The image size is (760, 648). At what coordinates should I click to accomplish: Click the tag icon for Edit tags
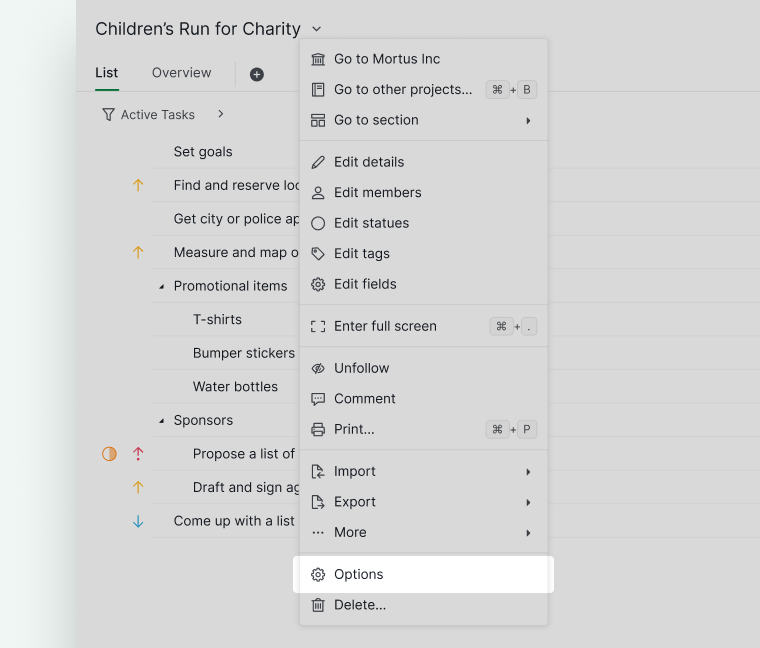pos(318,253)
